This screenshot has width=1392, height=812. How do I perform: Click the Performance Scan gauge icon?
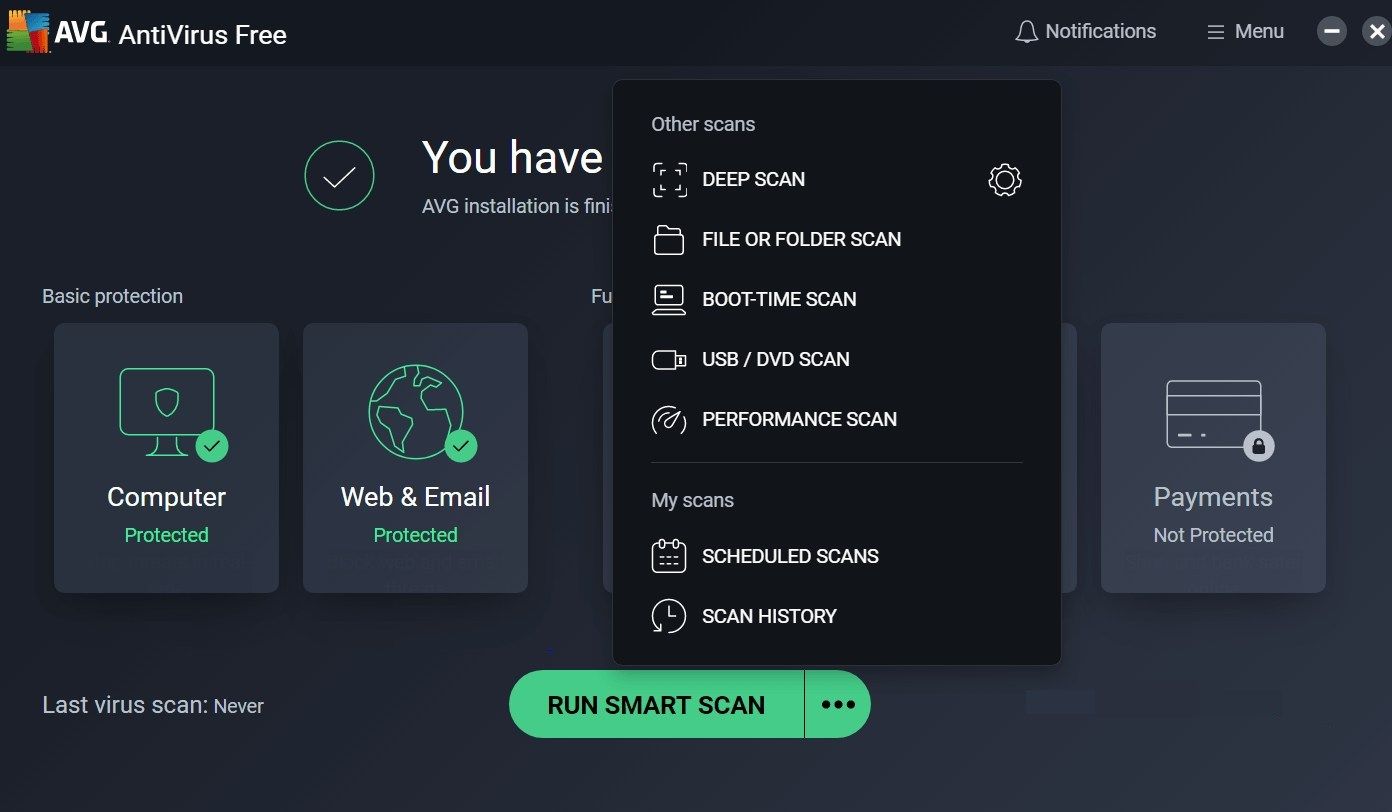pos(669,420)
